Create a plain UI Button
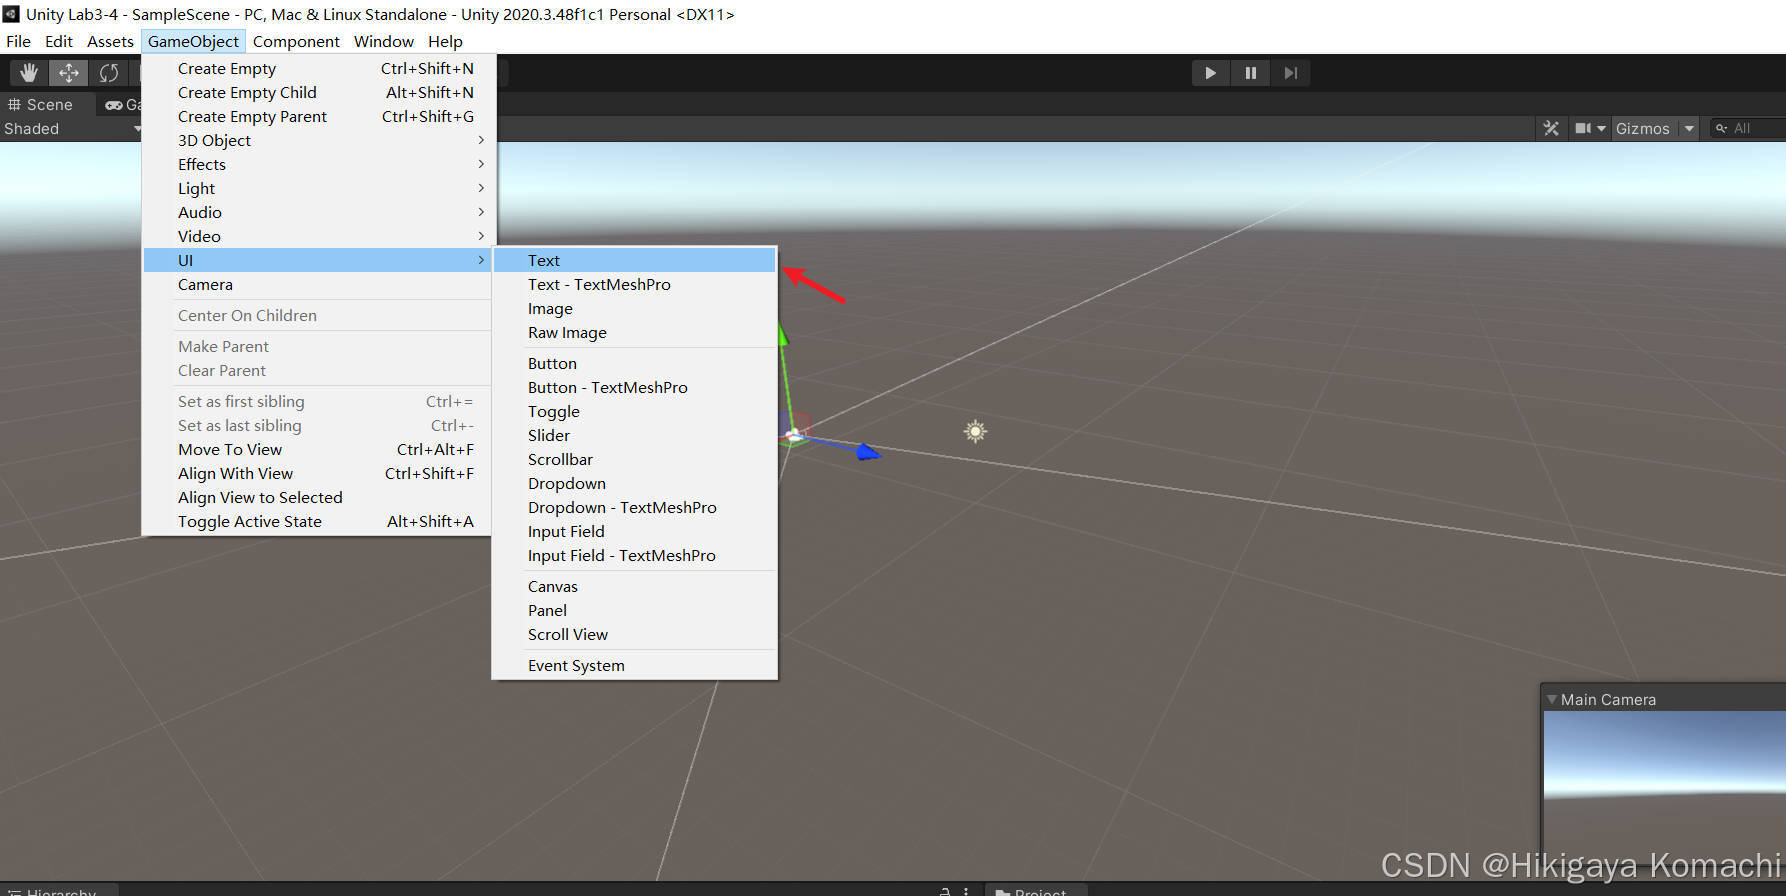Screen dimensions: 1786x896 pyautogui.click(x=635, y=363)
